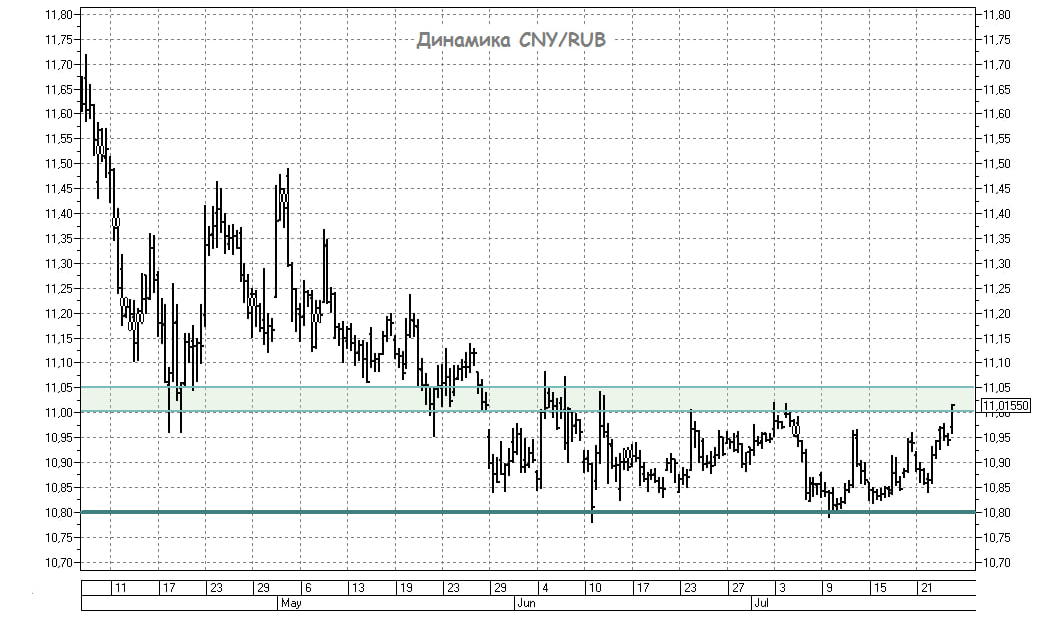
Task: Click 11,60 on the left price axis
Action: click(60, 114)
